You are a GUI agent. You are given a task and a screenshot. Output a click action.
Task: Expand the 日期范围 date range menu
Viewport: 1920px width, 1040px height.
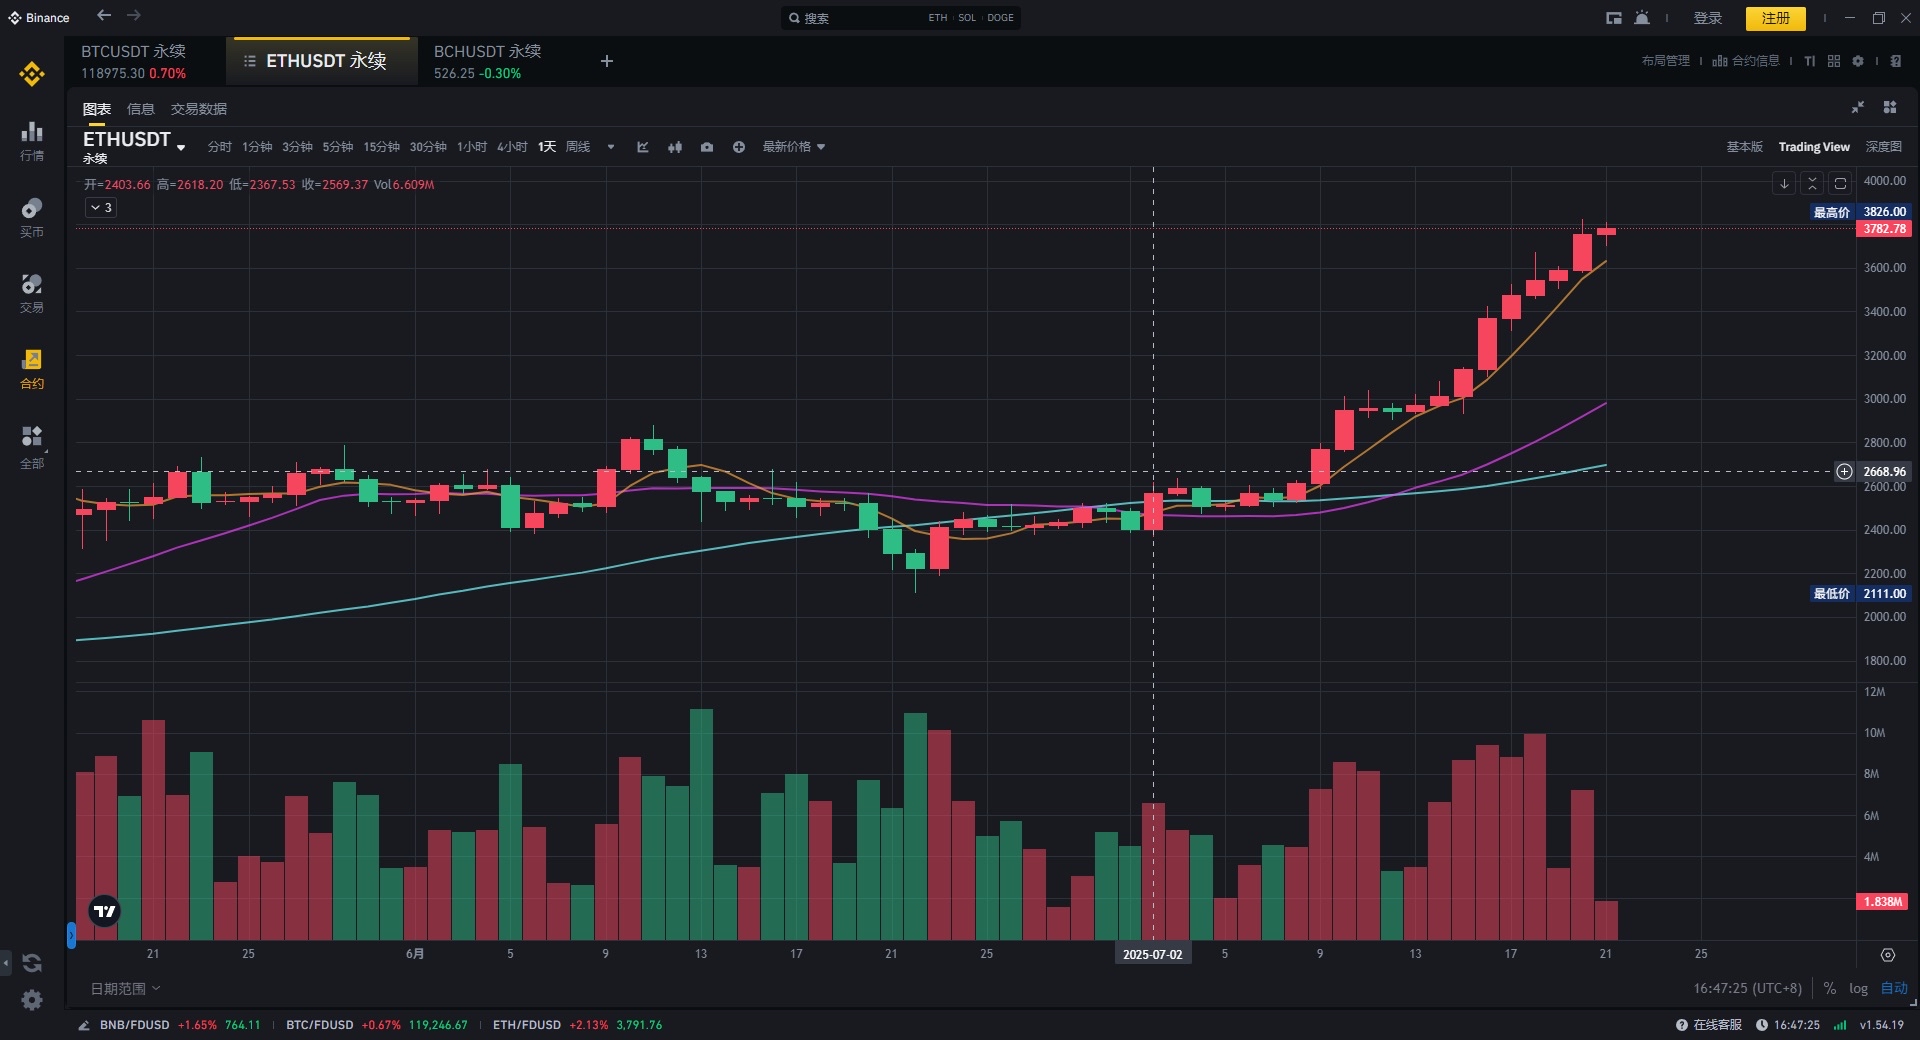click(125, 988)
